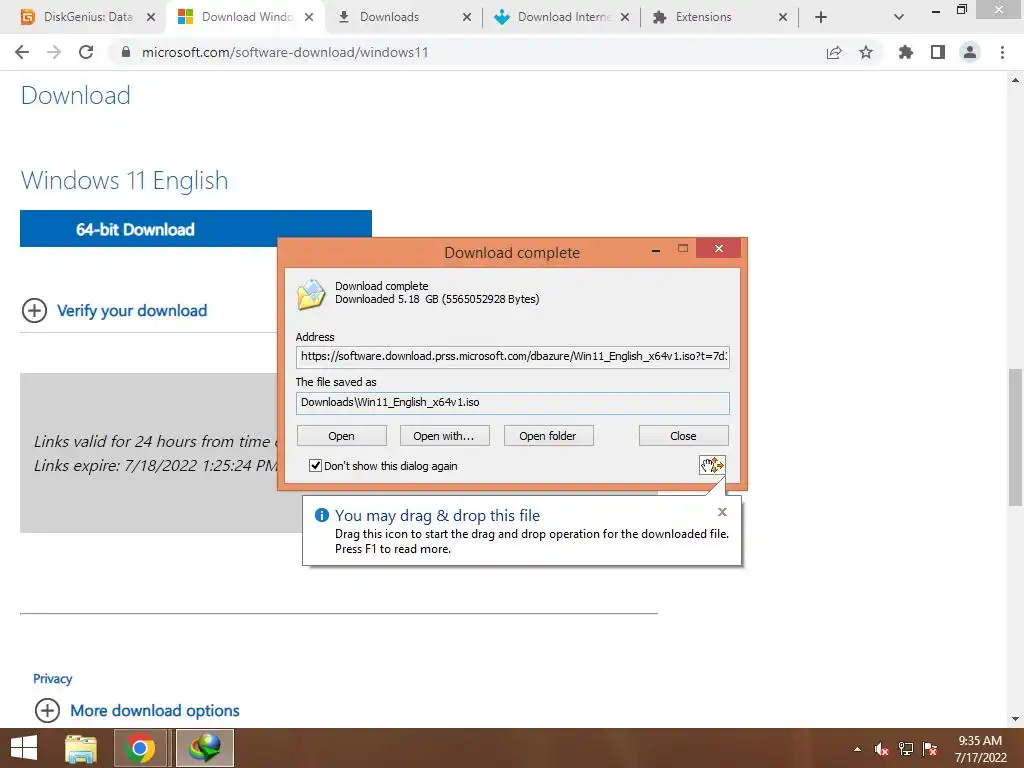
Task: Toggle the browser side panel
Action: tap(938, 52)
